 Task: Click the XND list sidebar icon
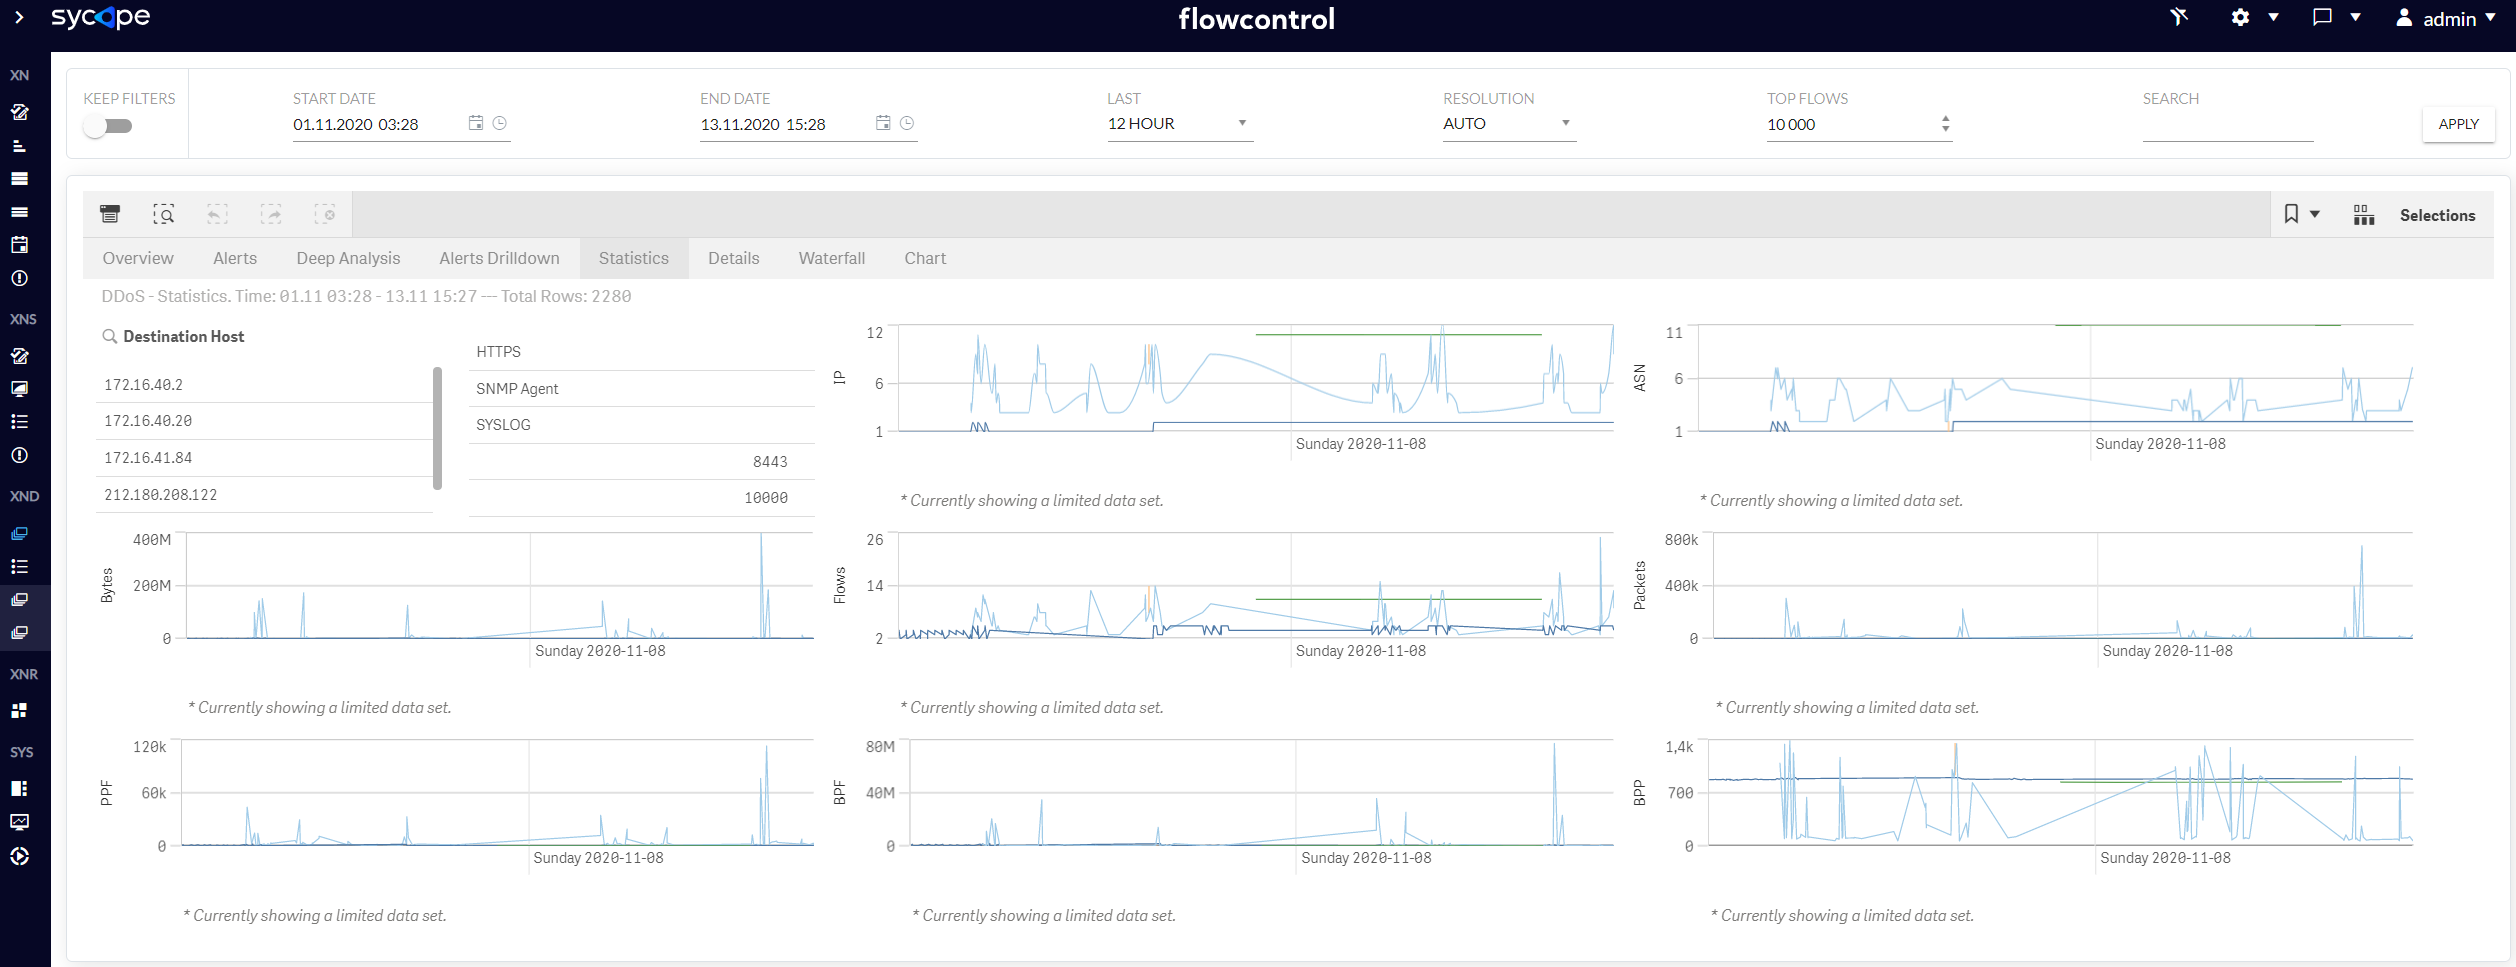pyautogui.click(x=19, y=566)
